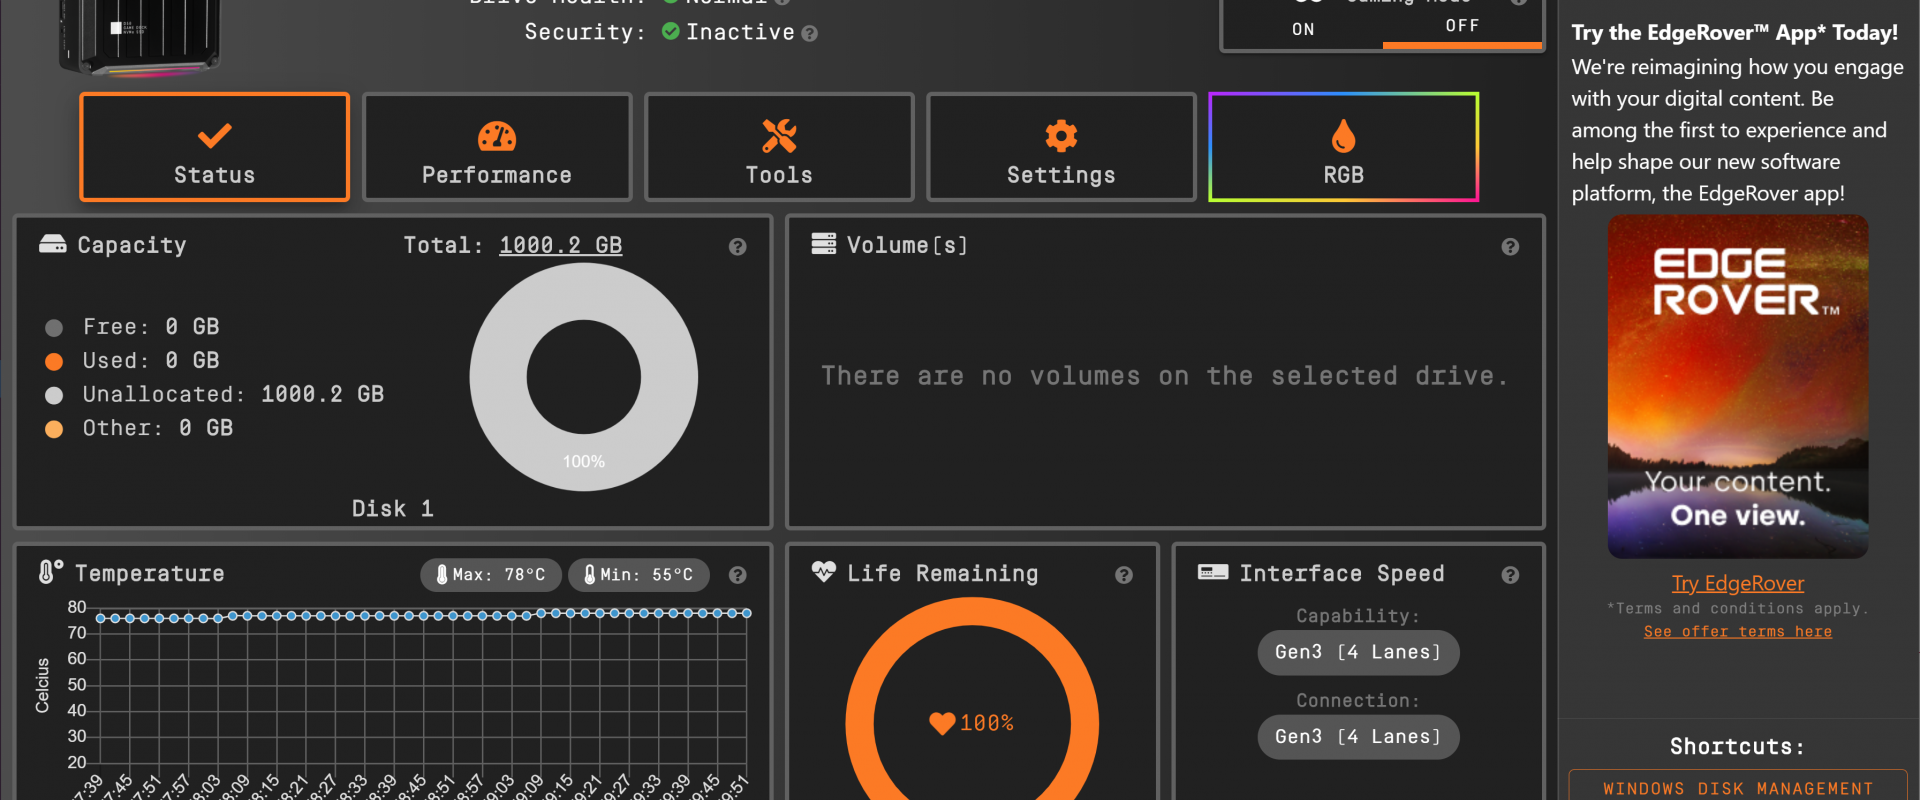Open help for Life Remaining
The image size is (1920, 800).
click(1124, 575)
